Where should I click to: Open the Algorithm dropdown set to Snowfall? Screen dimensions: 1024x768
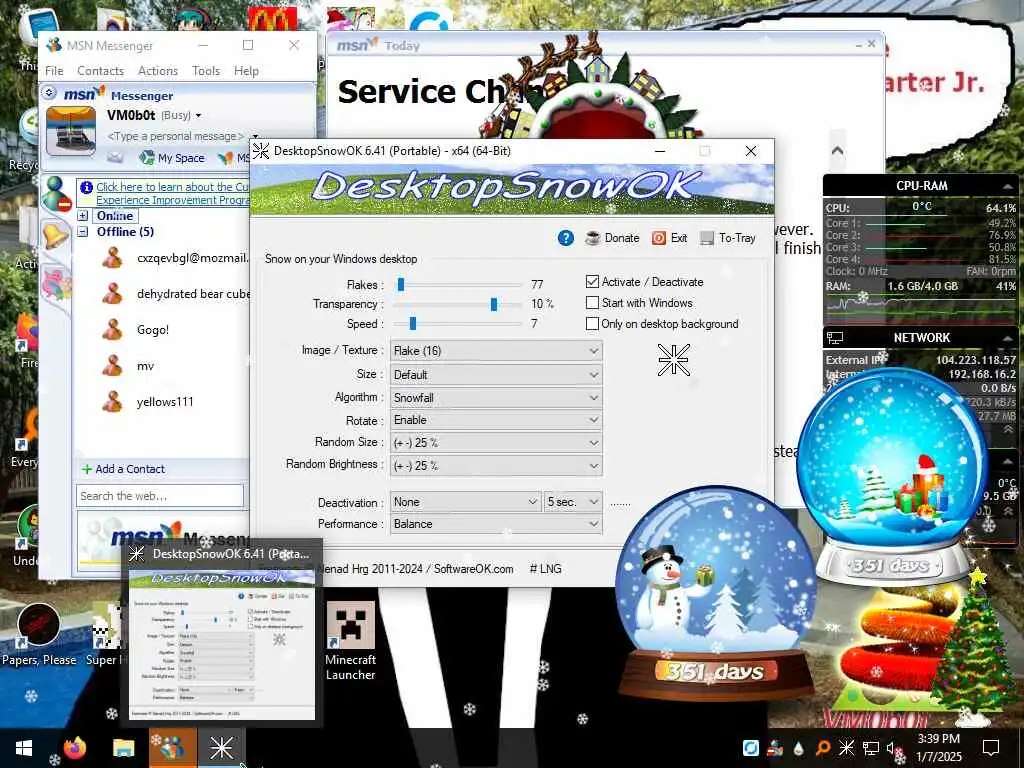(496, 397)
